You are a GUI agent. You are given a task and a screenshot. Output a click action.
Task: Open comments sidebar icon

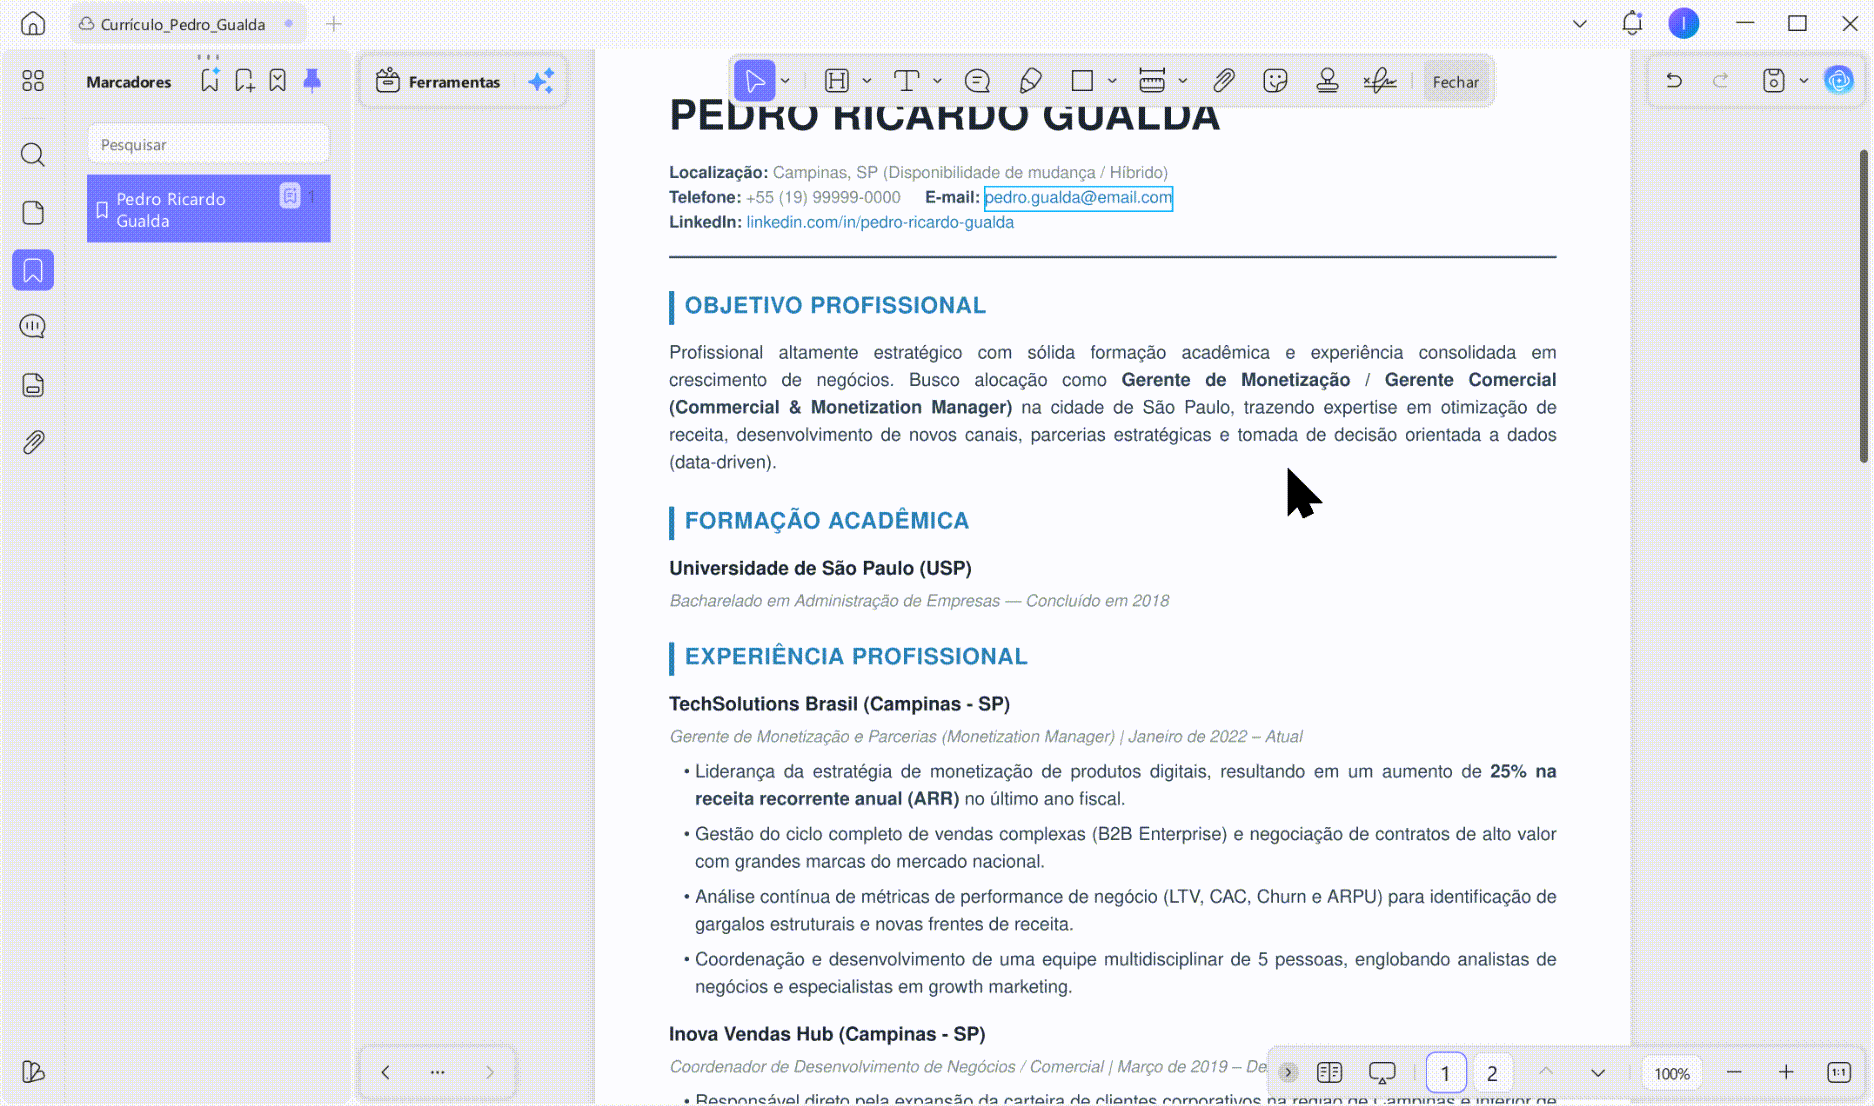pyautogui.click(x=33, y=327)
